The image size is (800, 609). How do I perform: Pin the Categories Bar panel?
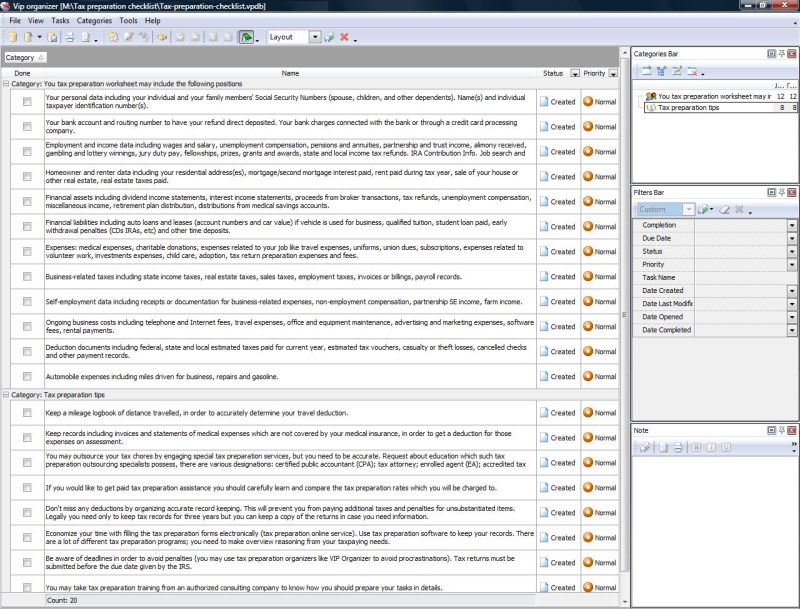click(x=781, y=53)
